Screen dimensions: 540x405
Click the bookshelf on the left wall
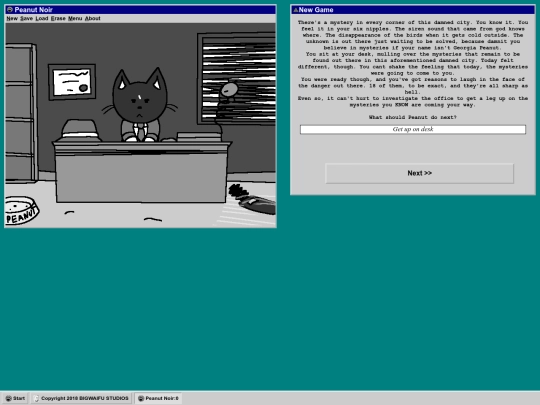21,113
